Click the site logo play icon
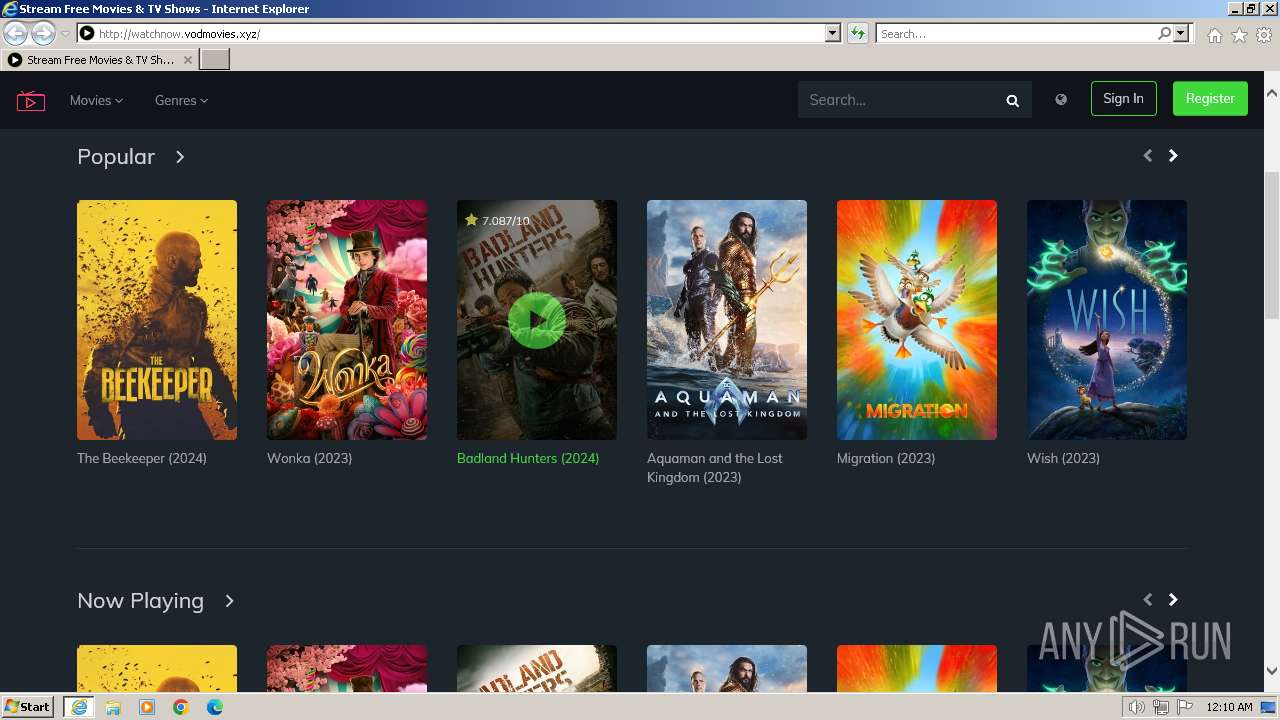 pyautogui.click(x=31, y=100)
